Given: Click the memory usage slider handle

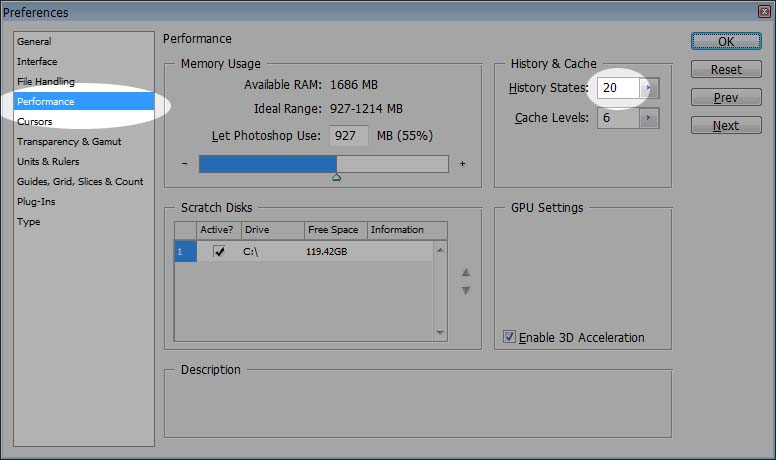Looking at the screenshot, I should click(337, 177).
